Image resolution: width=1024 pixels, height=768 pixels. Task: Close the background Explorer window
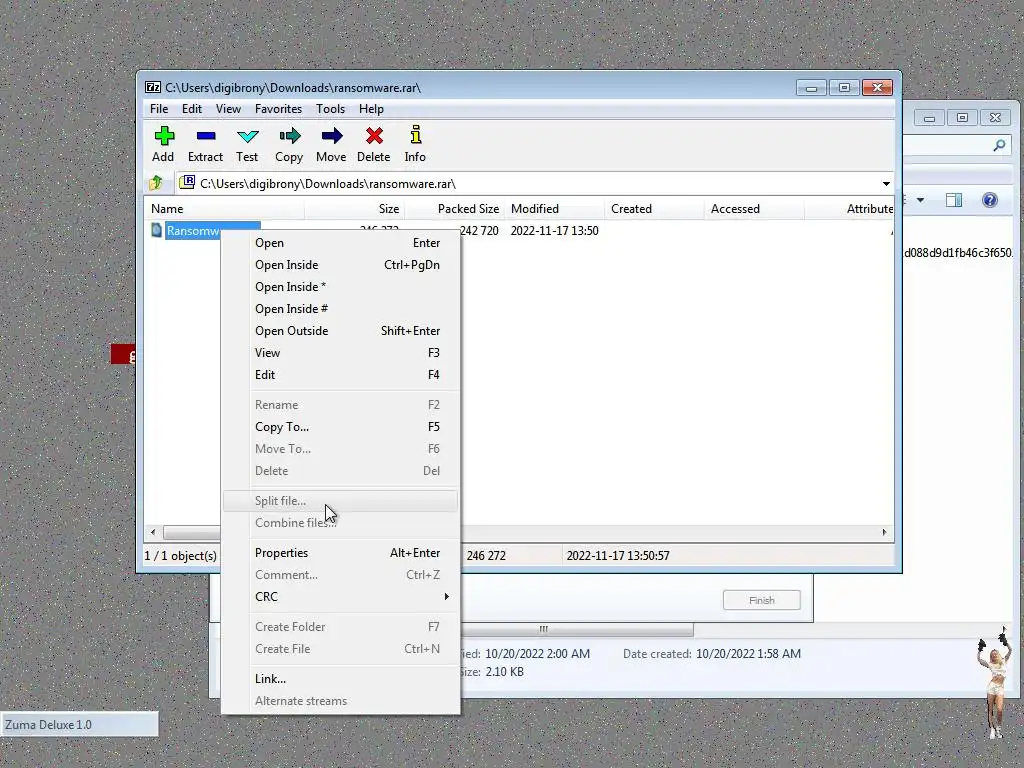click(x=995, y=118)
